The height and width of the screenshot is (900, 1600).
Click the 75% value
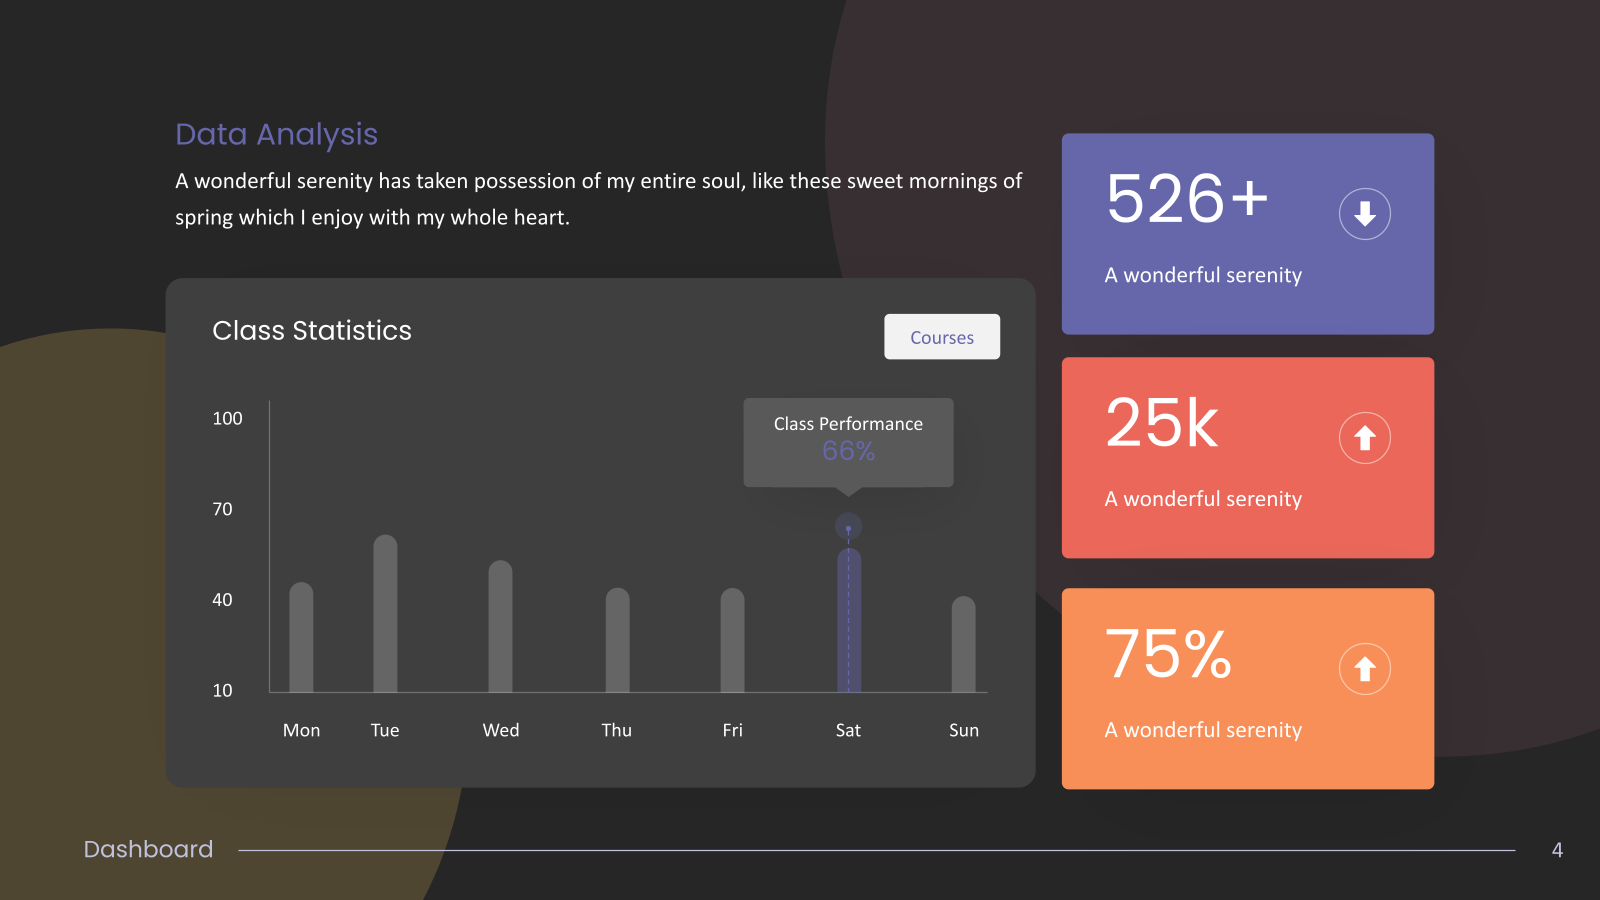[1168, 654]
